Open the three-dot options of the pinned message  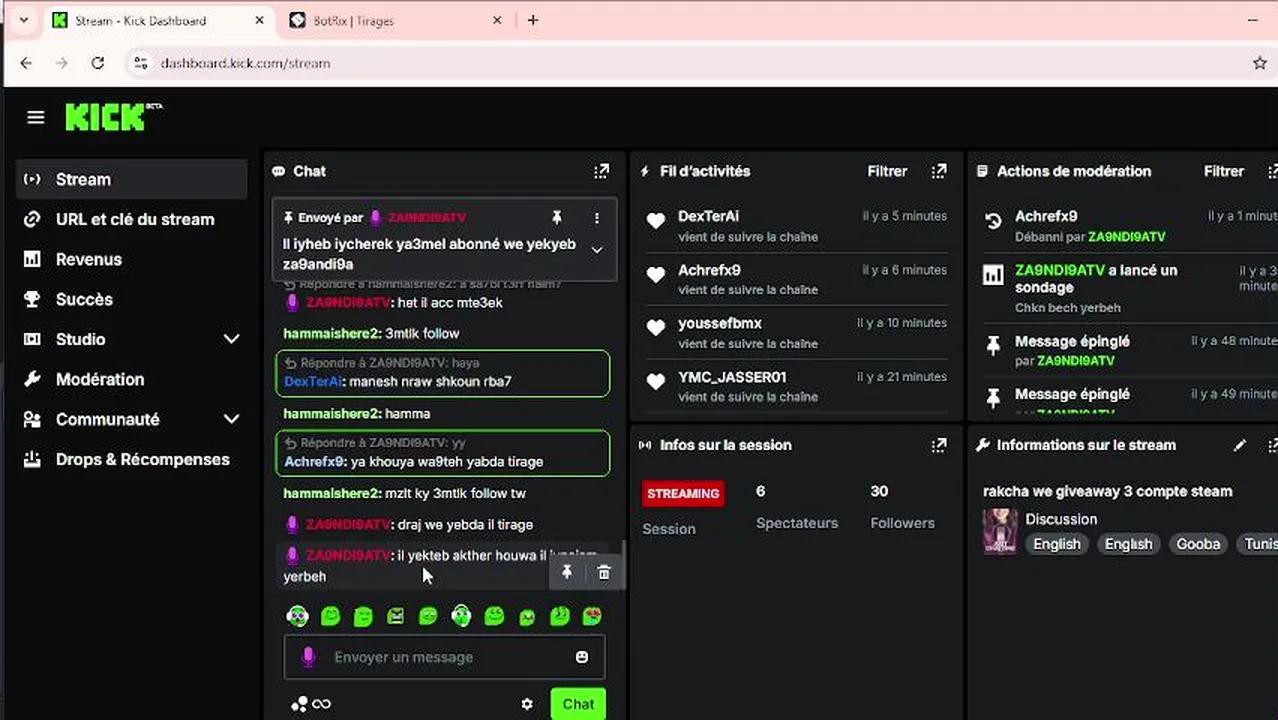597,218
